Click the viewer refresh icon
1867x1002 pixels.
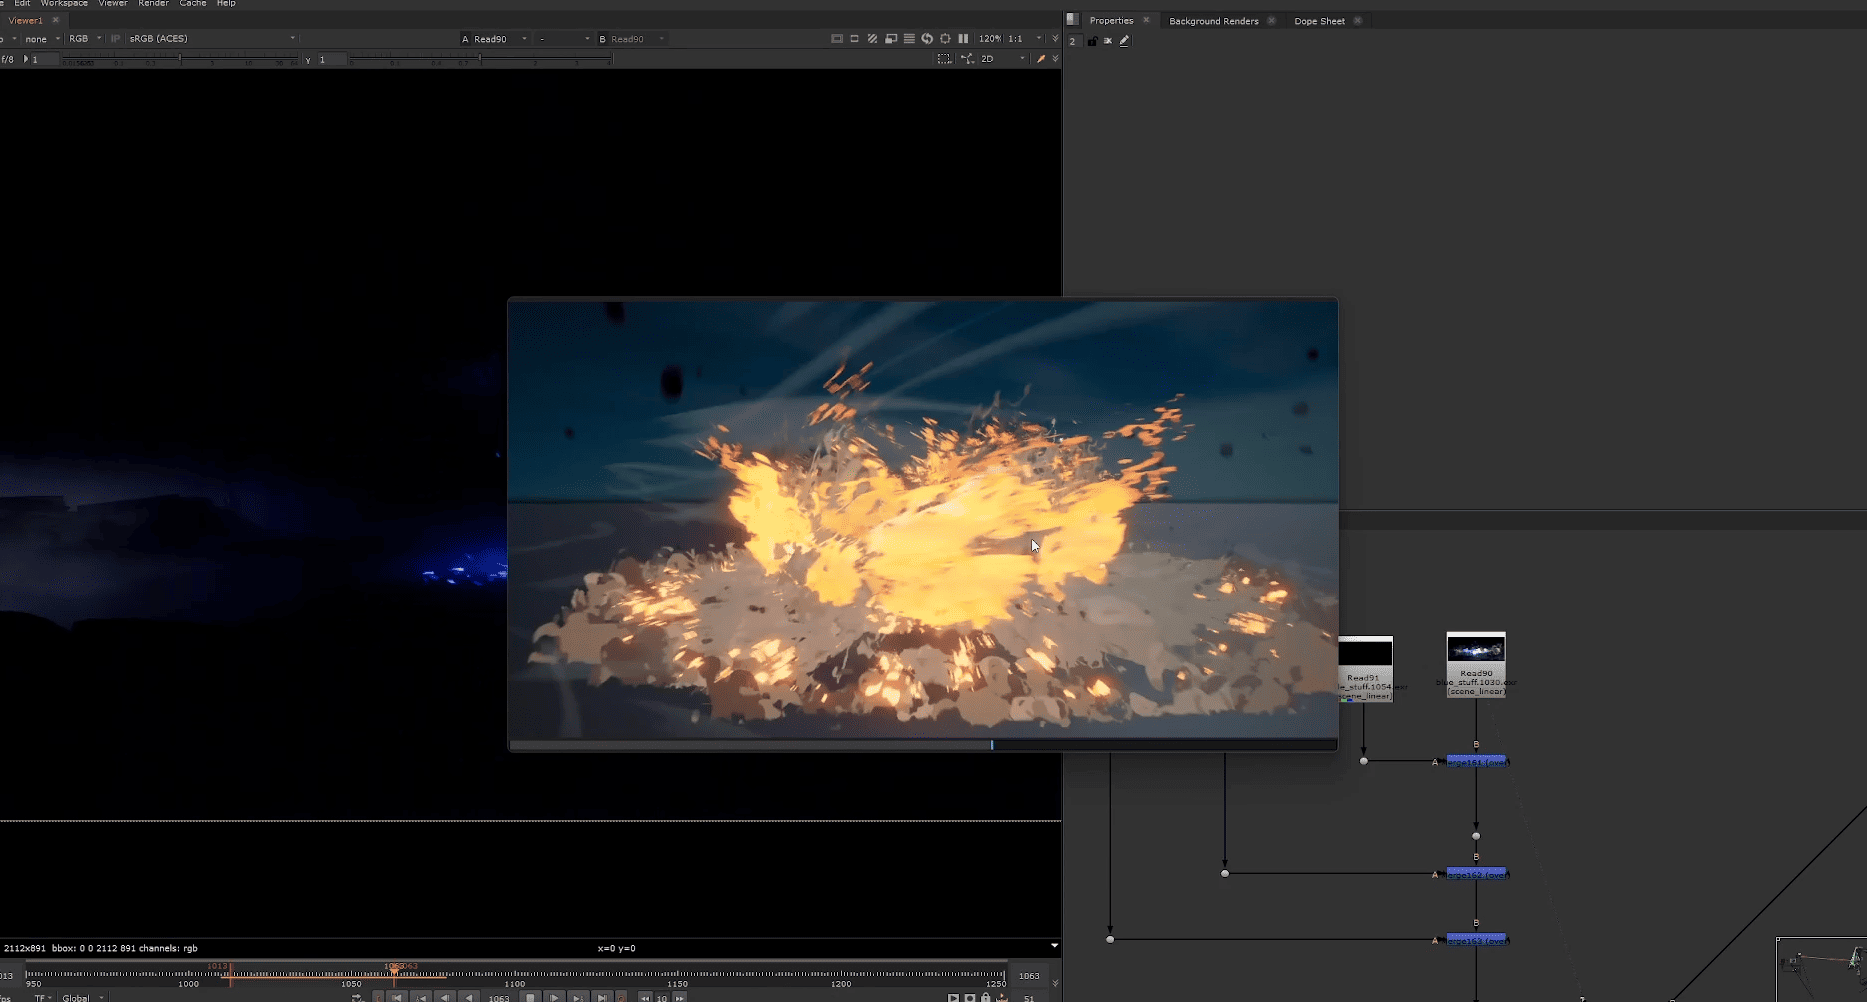(927, 39)
